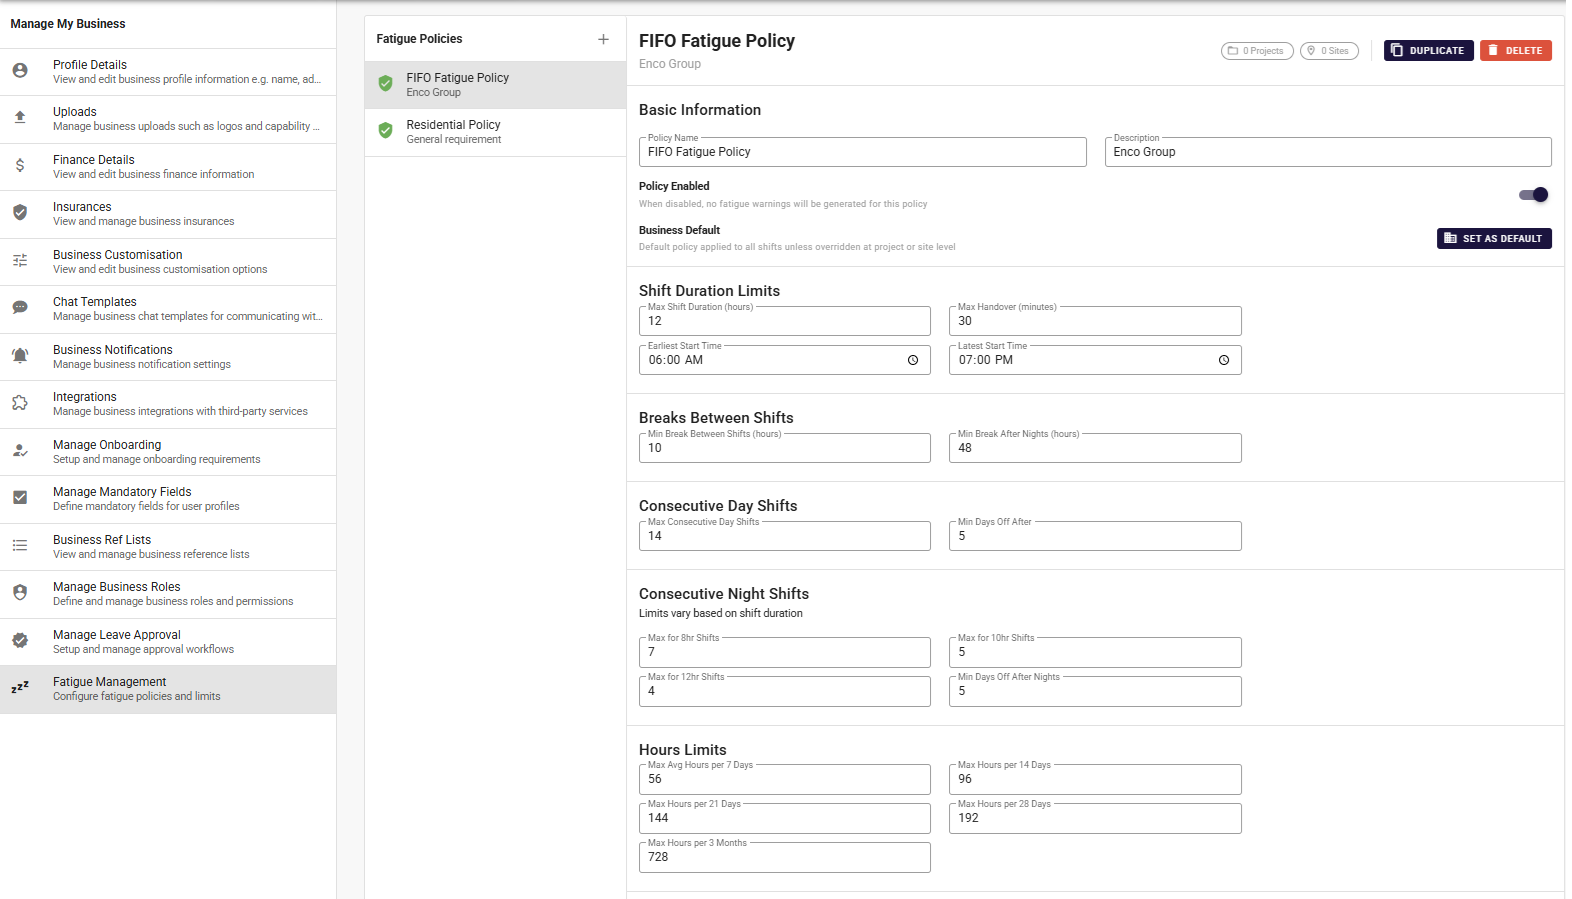Click the Business Ref Lists list icon
Screen dimensions: 1572x899
tap(20, 545)
